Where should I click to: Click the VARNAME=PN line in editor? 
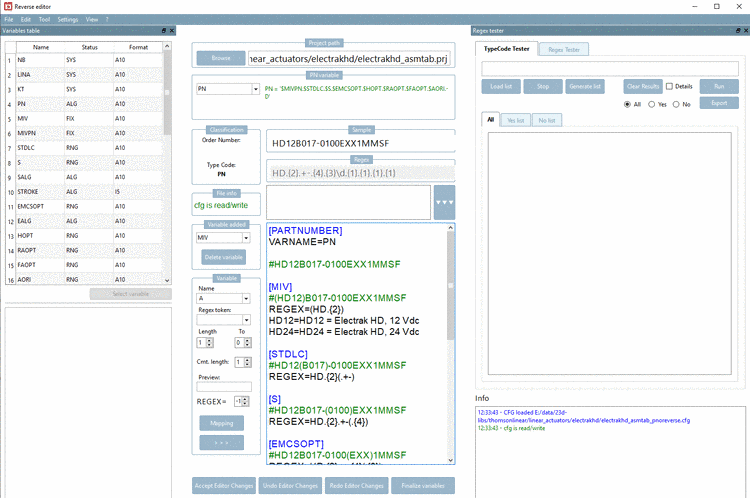tap(302, 242)
